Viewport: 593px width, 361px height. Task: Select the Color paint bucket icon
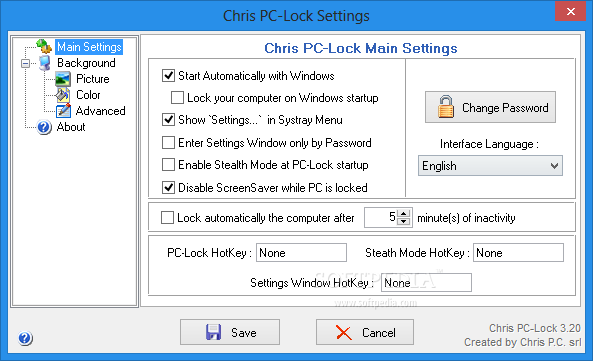pos(62,95)
